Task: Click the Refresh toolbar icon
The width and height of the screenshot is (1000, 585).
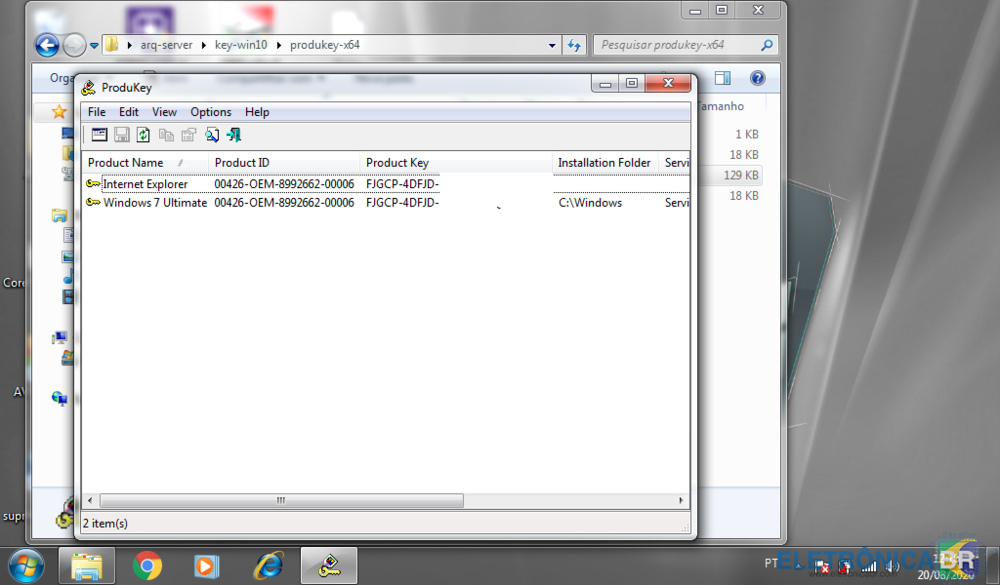Action: coord(143,135)
